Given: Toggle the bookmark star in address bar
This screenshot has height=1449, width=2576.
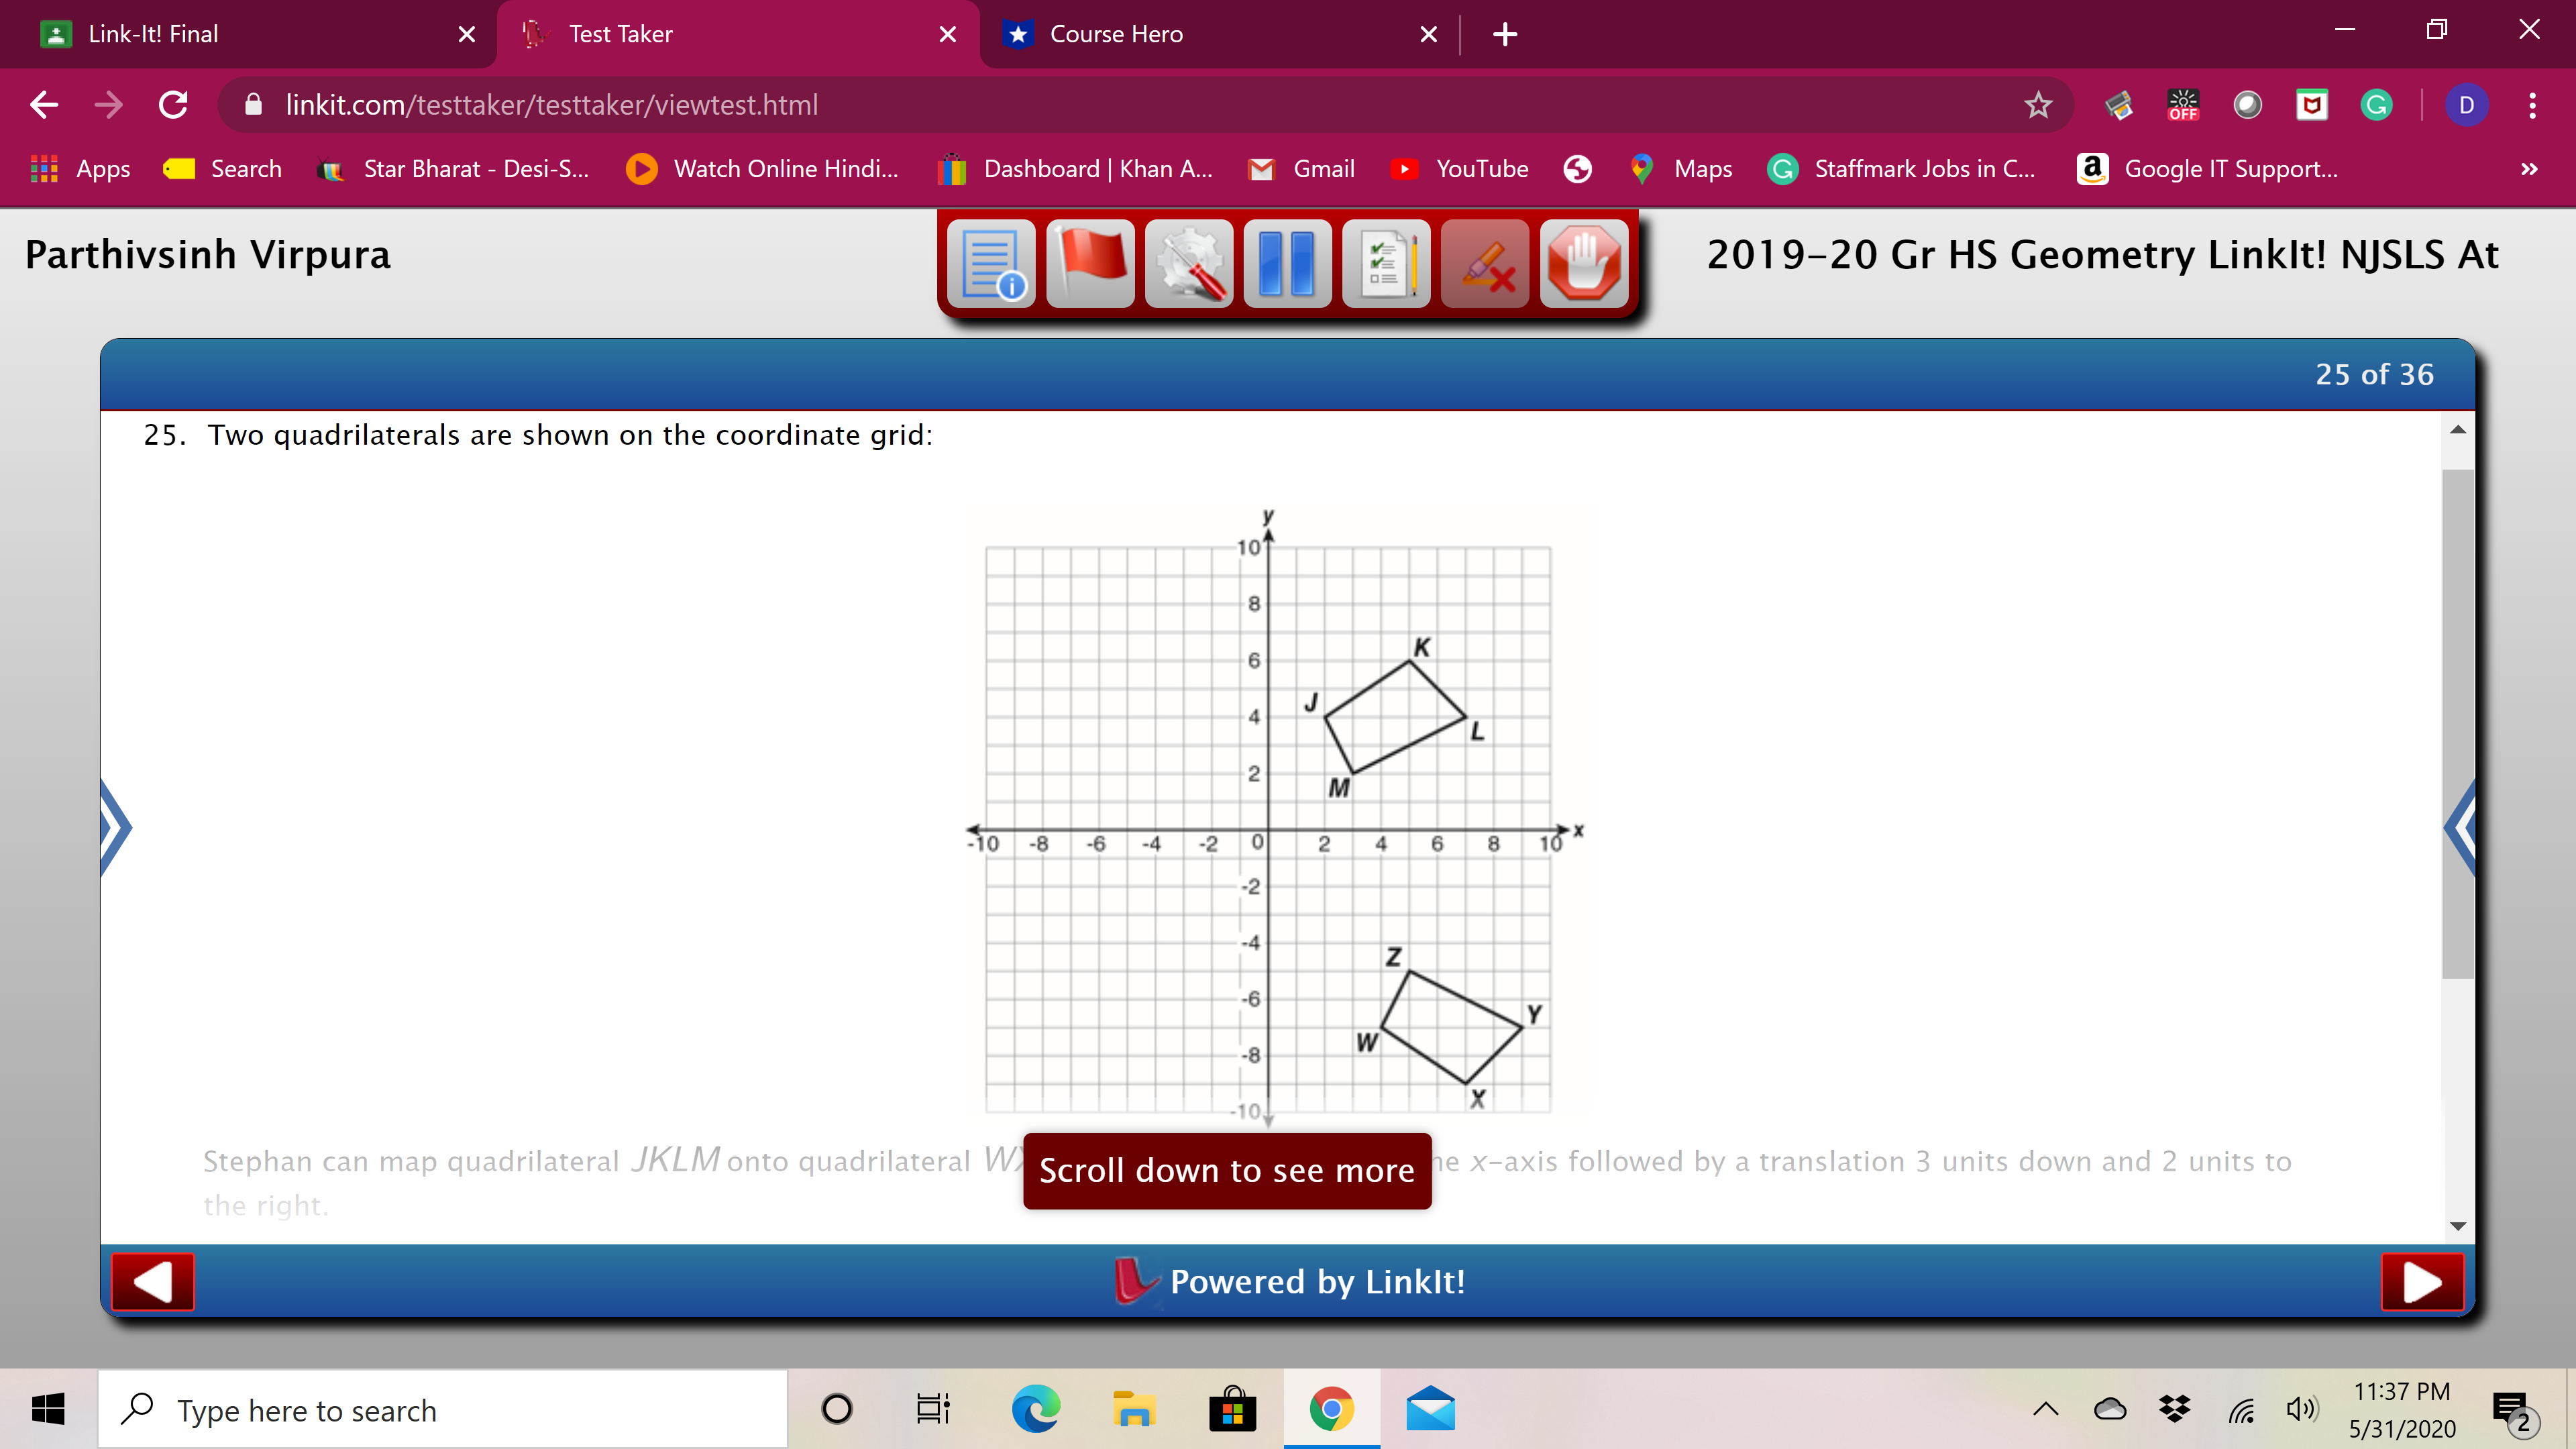Looking at the screenshot, I should click(2039, 105).
